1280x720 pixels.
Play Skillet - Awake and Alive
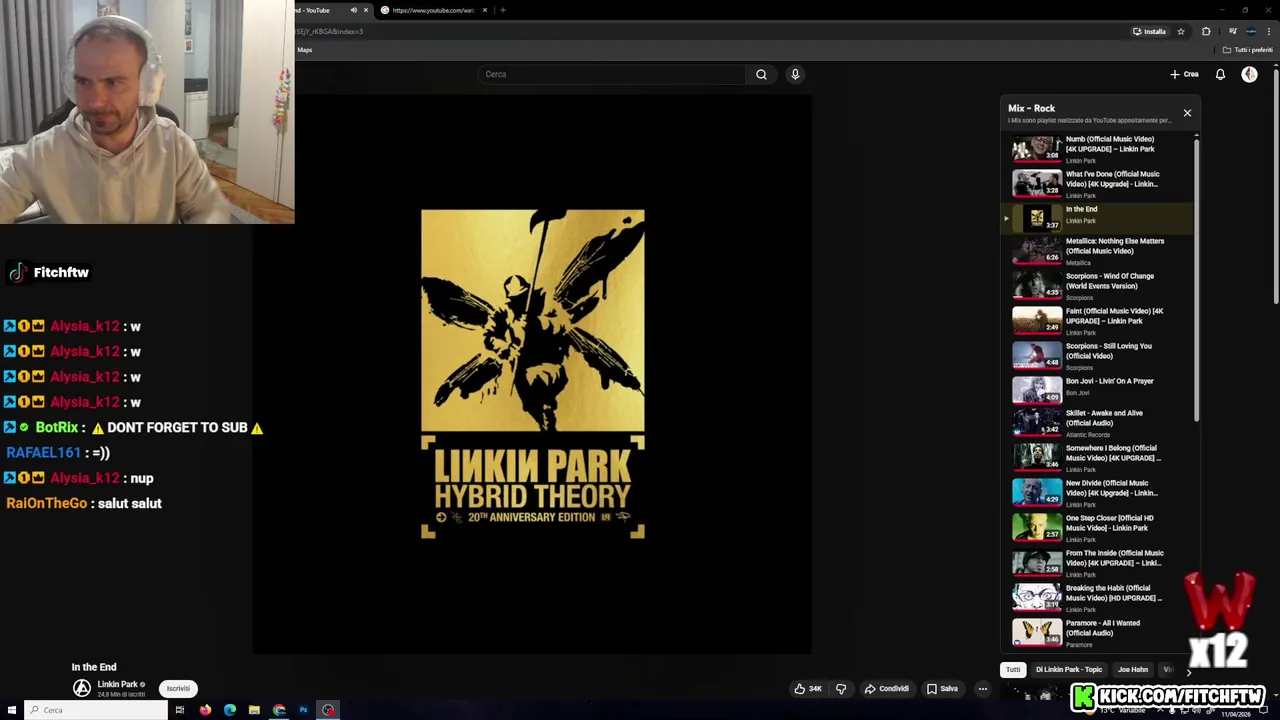click(1098, 423)
